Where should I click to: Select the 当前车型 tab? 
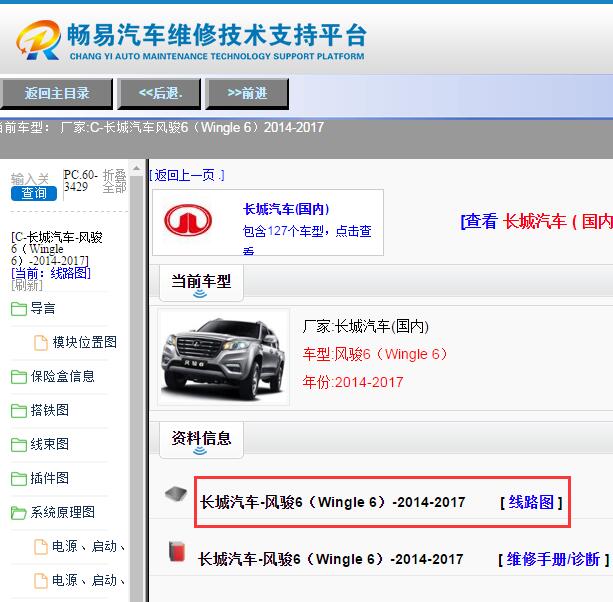pyautogui.click(x=201, y=282)
